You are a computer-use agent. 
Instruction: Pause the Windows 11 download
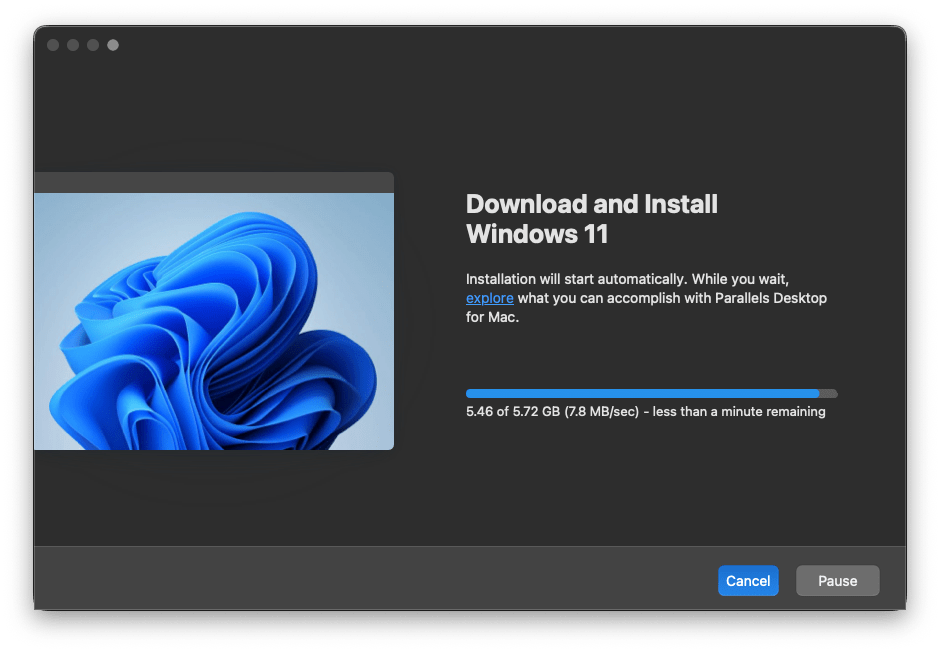pyautogui.click(x=837, y=580)
